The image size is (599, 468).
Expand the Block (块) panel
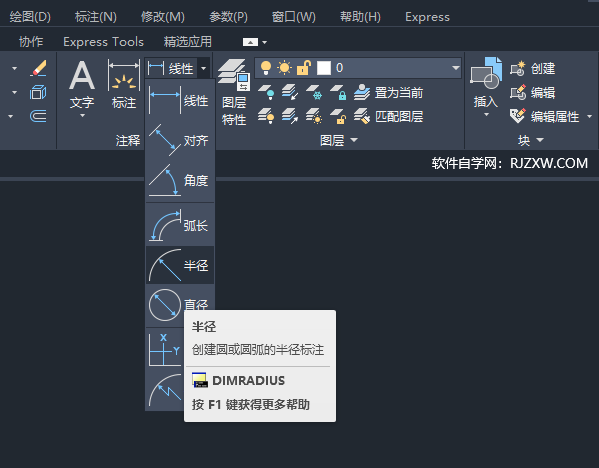540,140
